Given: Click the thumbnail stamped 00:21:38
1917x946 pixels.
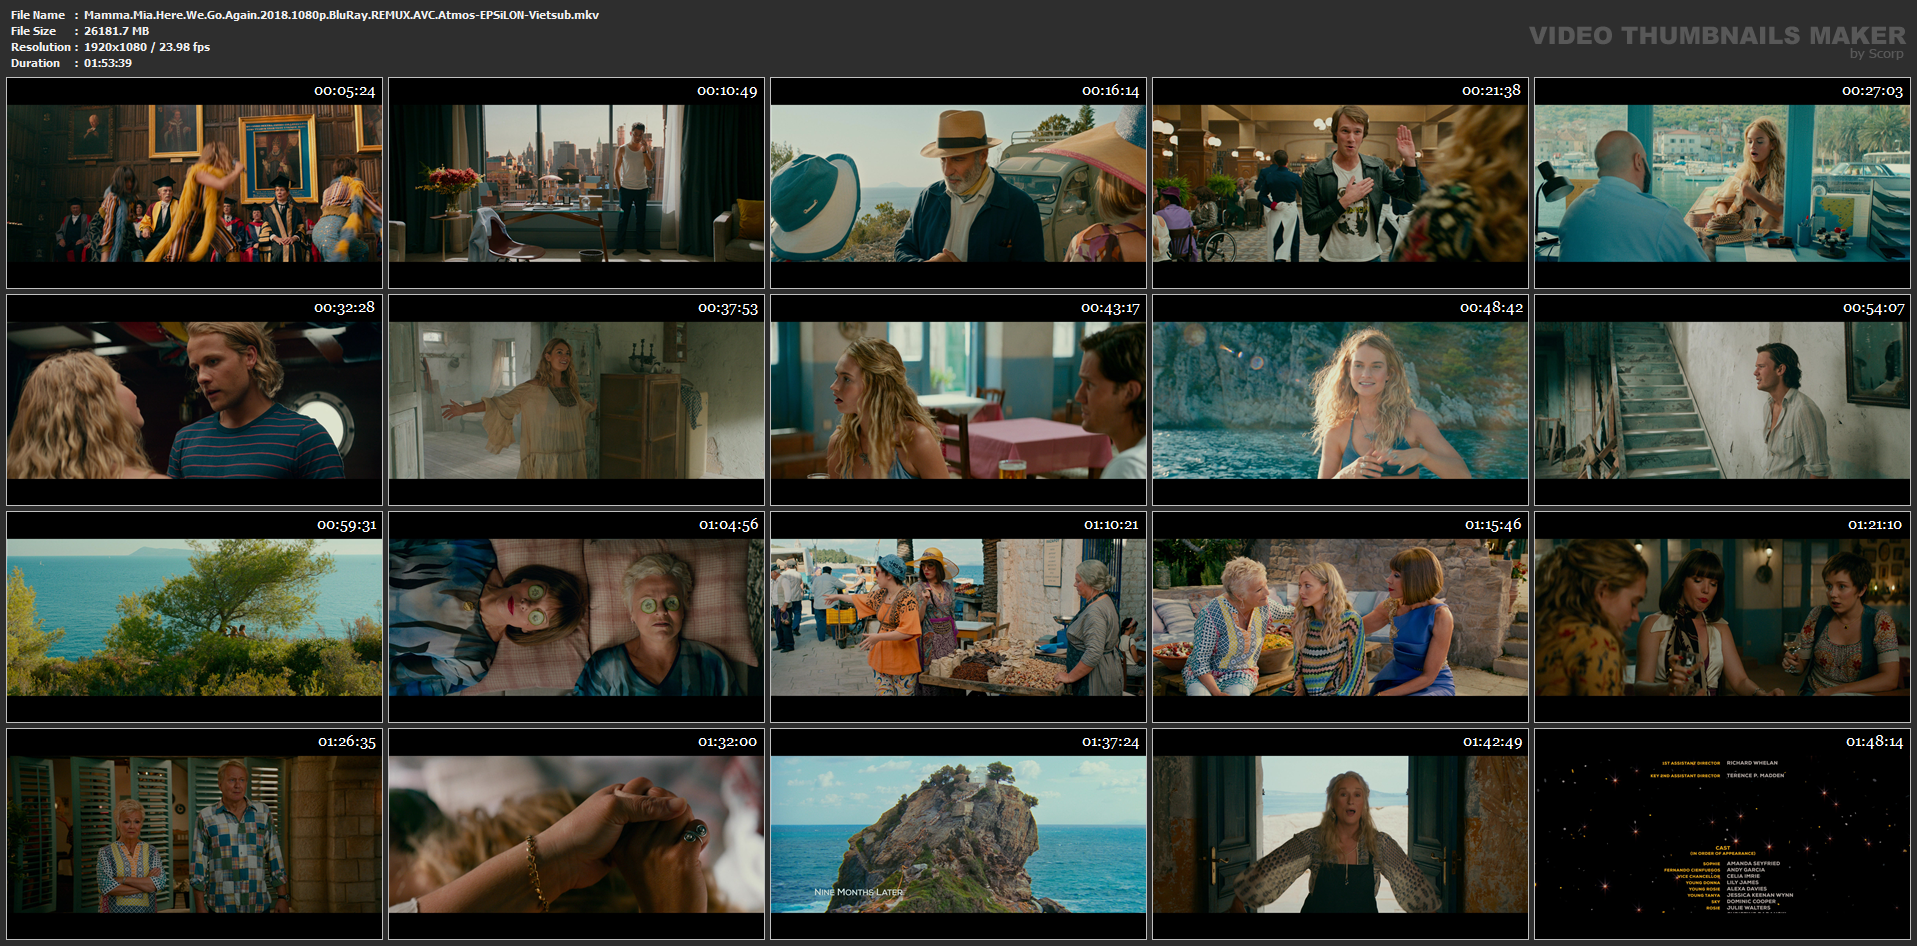Looking at the screenshot, I should point(1340,183).
